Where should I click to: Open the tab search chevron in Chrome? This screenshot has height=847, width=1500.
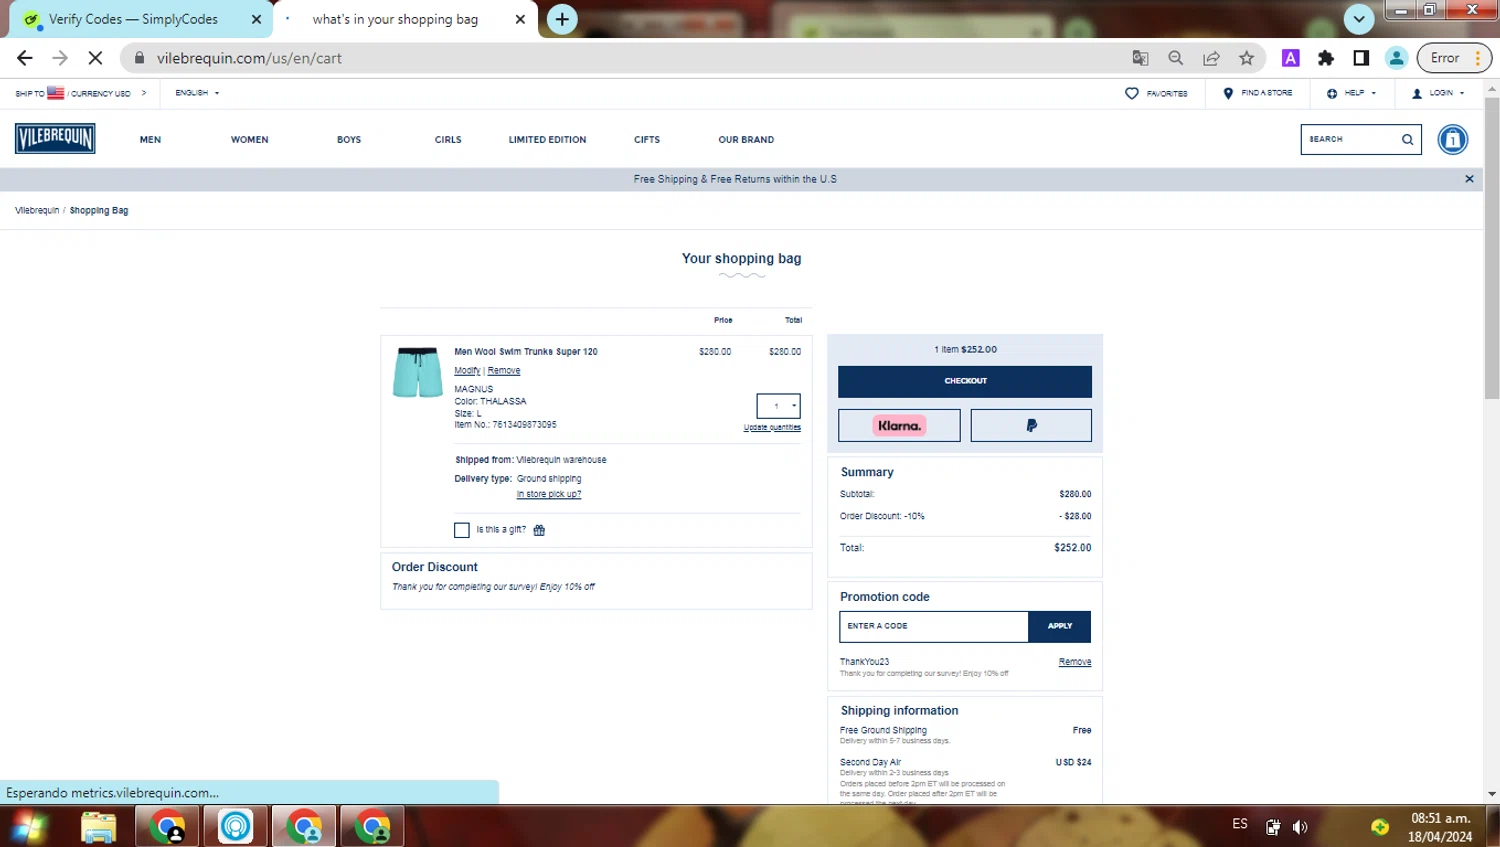coord(1358,19)
